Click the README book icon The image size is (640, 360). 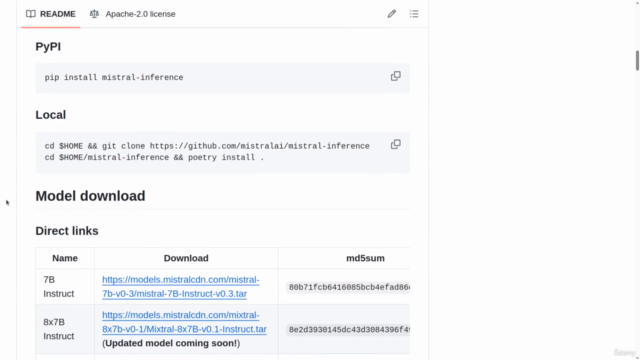point(31,14)
